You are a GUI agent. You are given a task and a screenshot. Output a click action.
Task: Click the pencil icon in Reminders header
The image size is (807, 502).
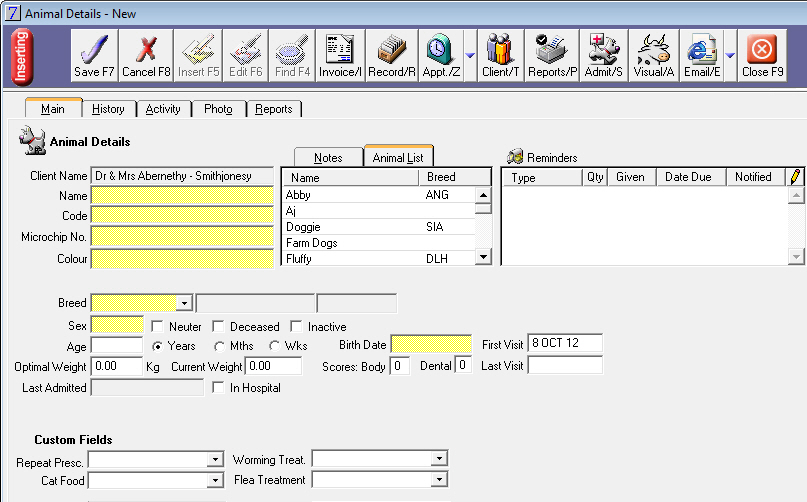[795, 177]
